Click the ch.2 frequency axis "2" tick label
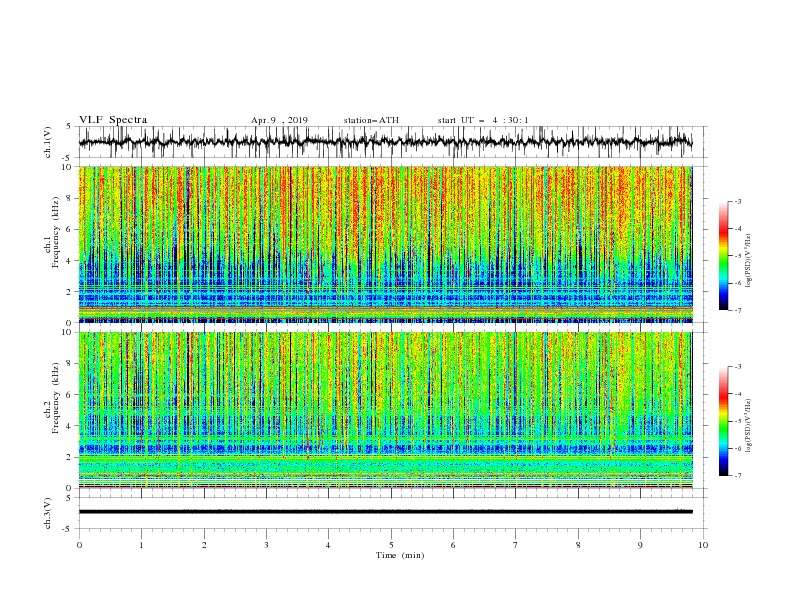 pyautogui.click(x=69, y=457)
